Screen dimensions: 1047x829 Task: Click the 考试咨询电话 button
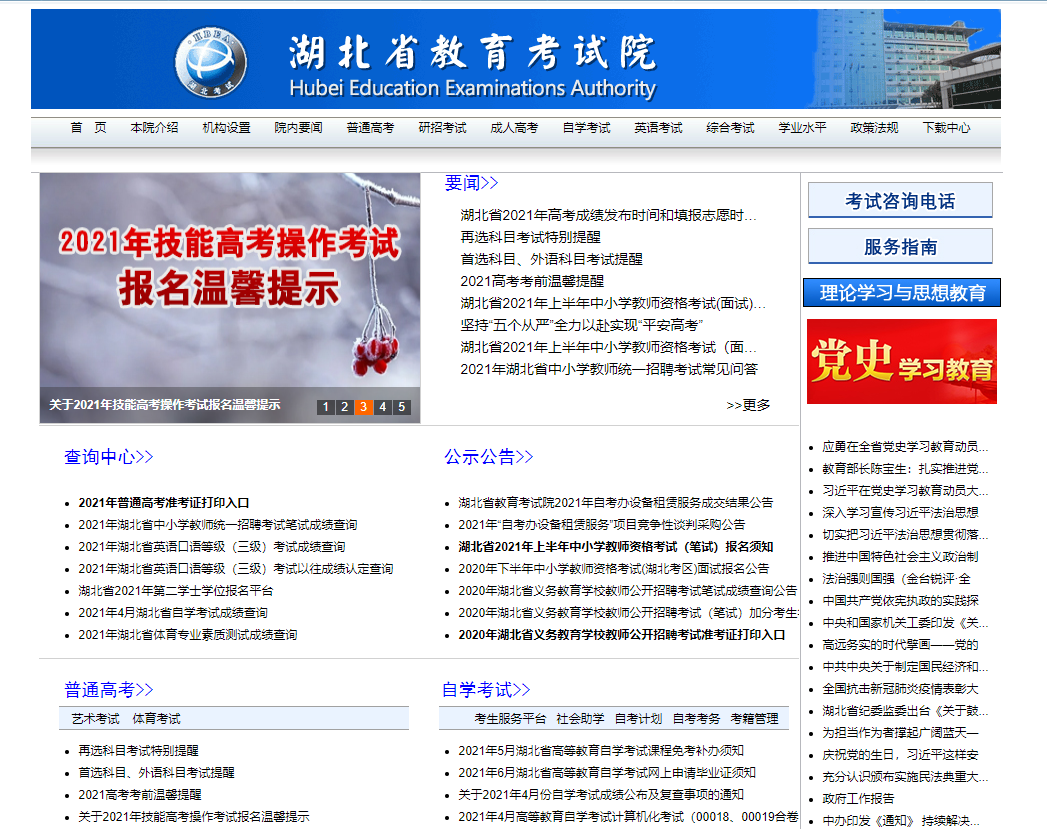(x=900, y=201)
